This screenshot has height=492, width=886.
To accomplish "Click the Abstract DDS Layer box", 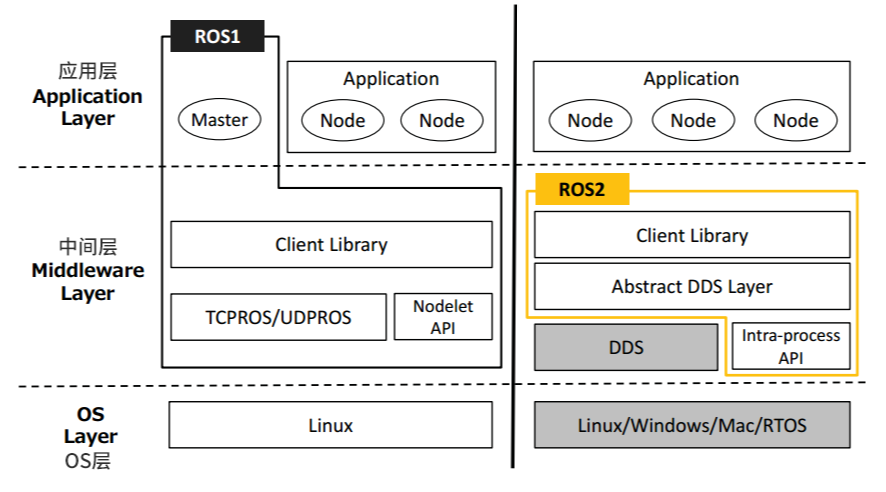I will point(692,286).
